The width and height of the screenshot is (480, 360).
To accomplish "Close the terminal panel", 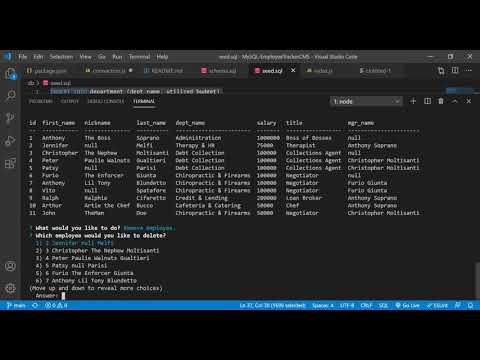I will pos(469,101).
